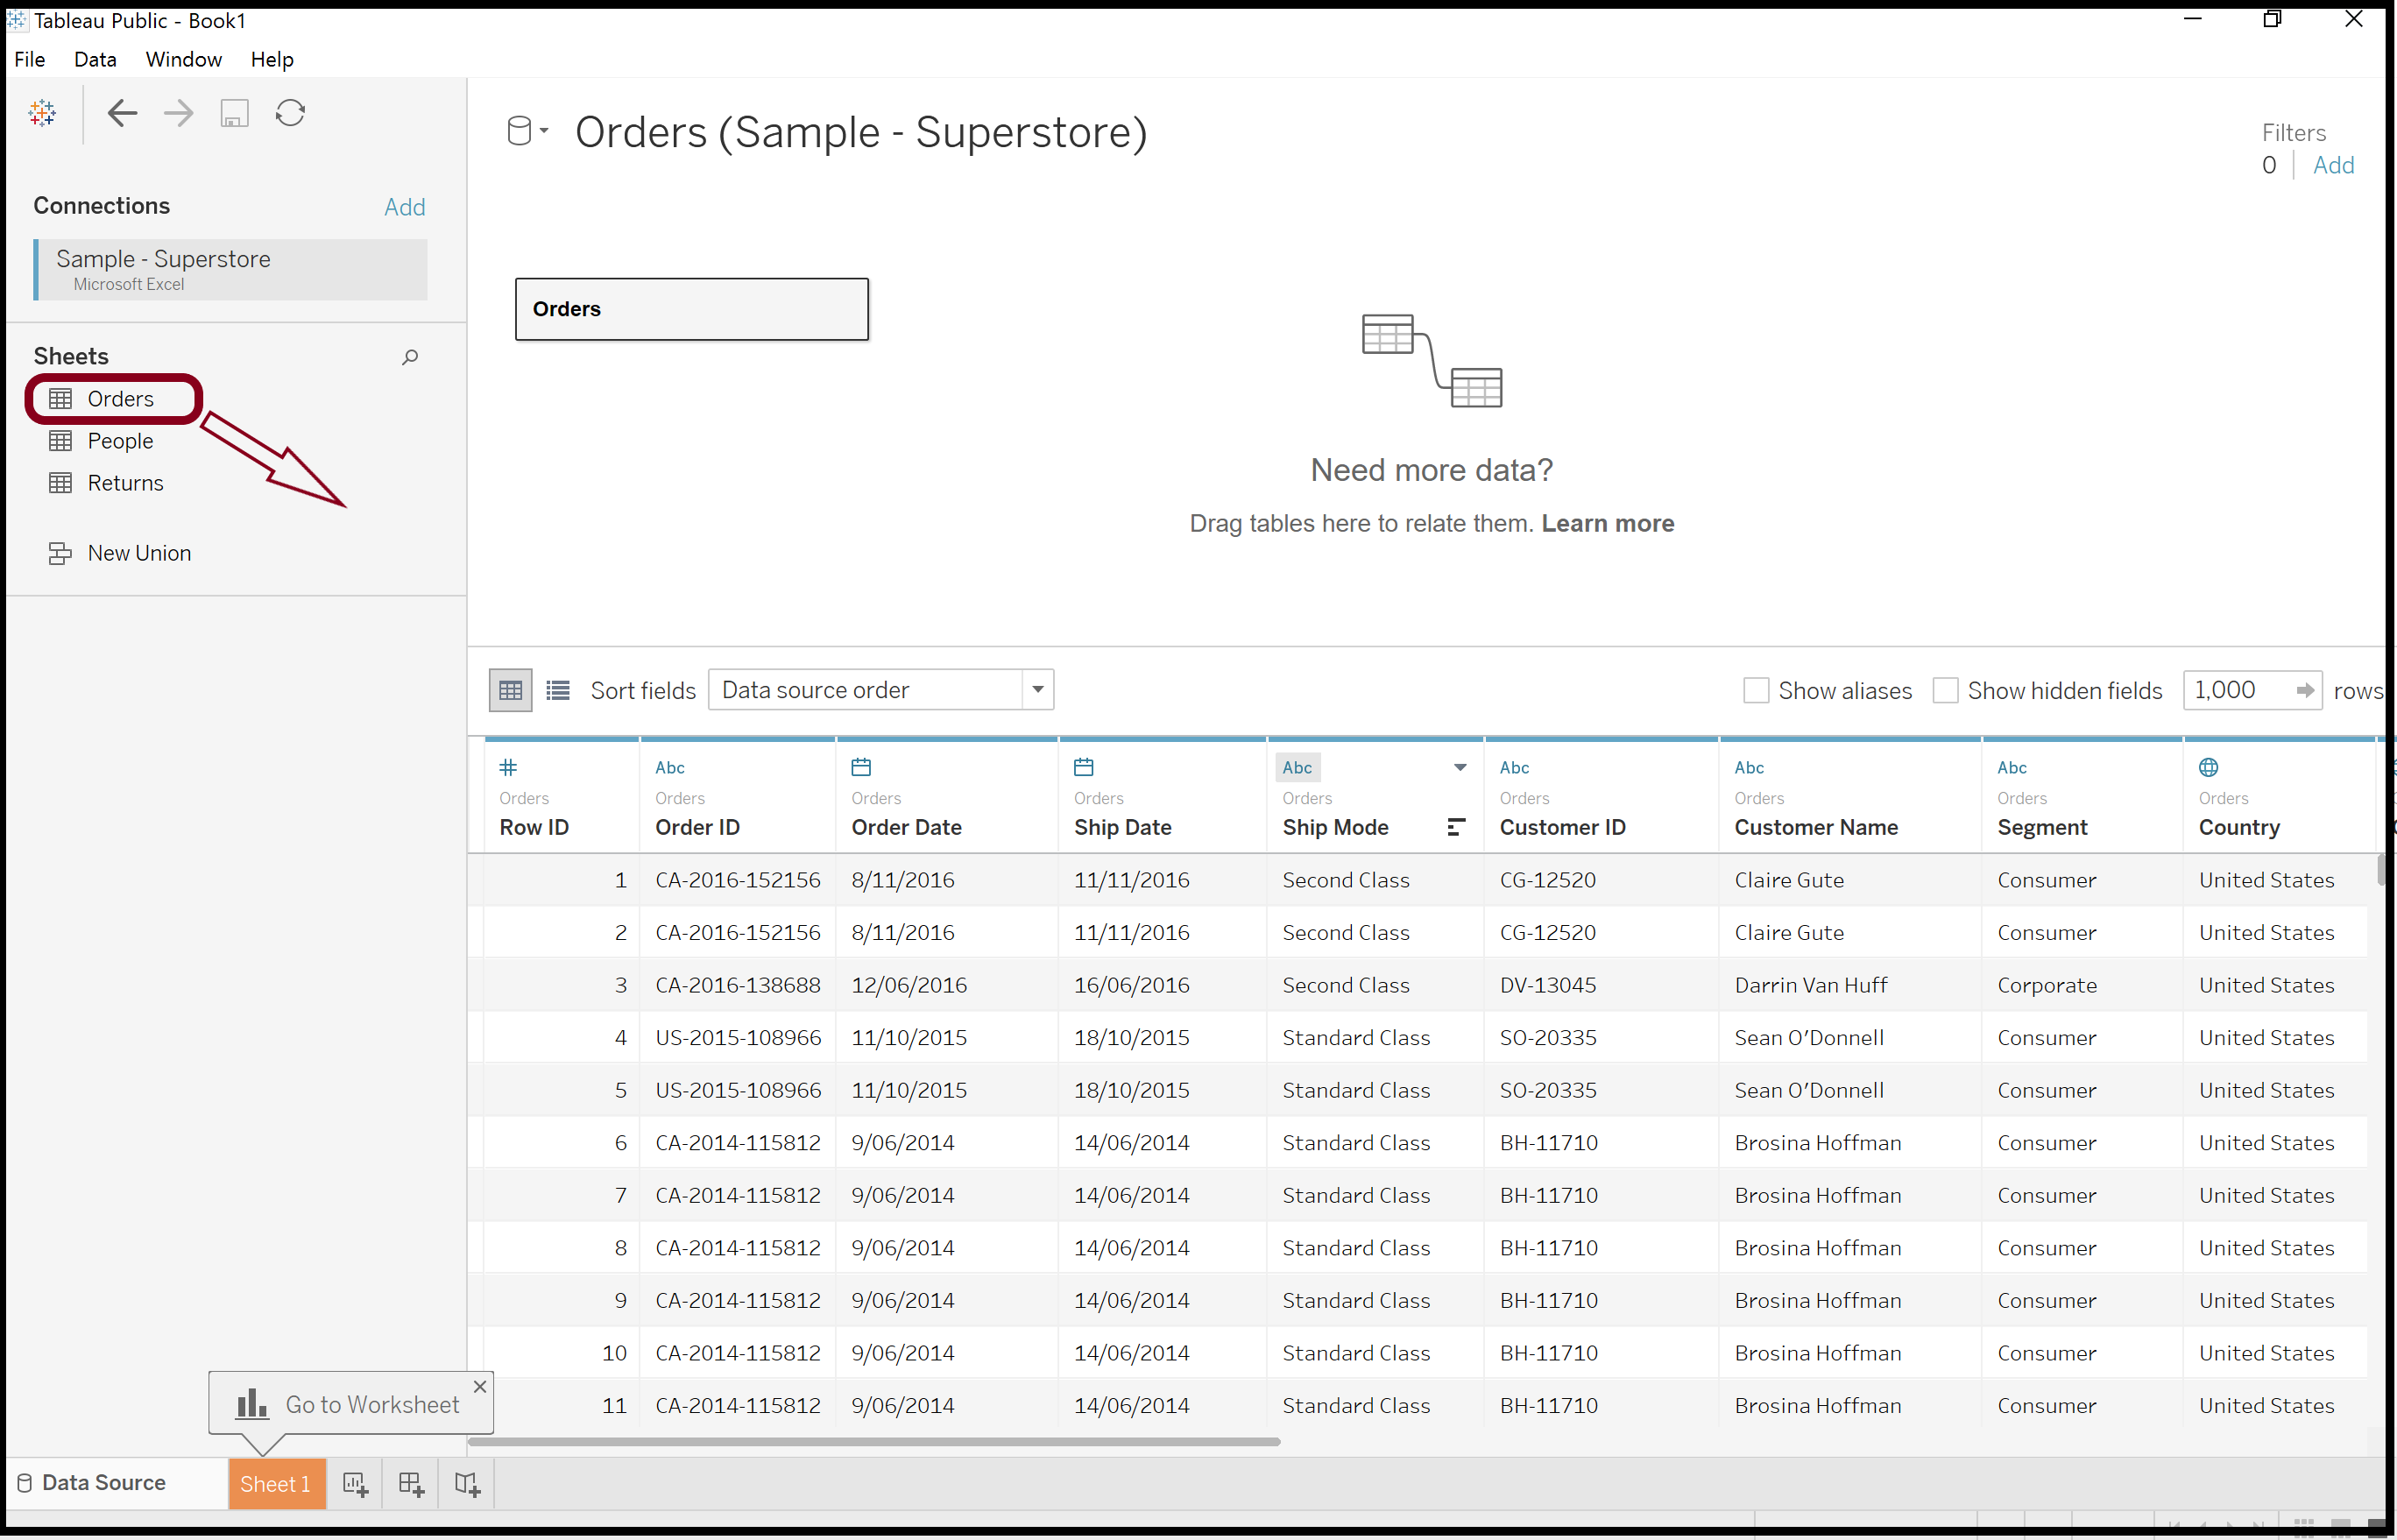Click the Tableau start page logo icon
Viewport: 2397px width, 1540px height.
point(42,113)
